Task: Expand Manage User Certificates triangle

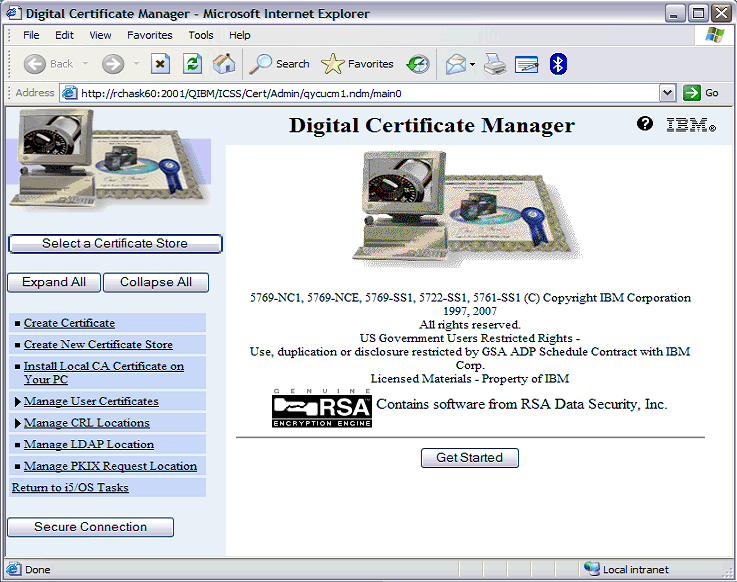Action: click(x=18, y=401)
